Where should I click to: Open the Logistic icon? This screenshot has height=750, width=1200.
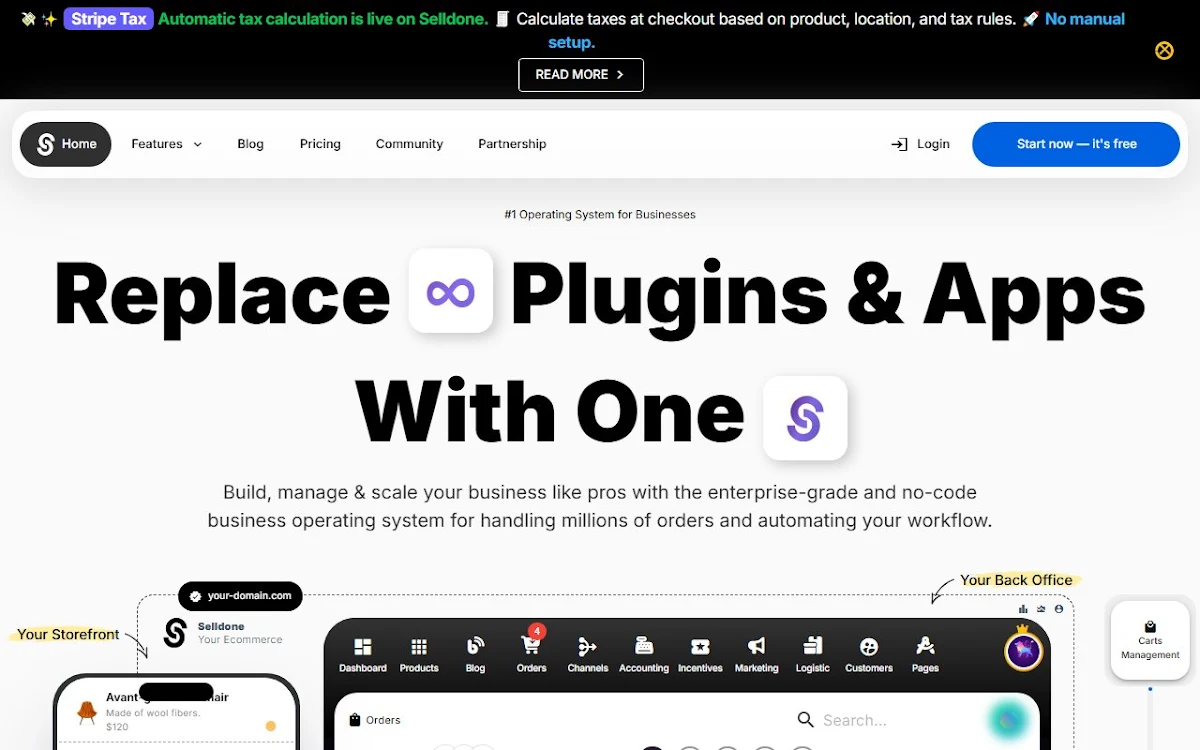pyautogui.click(x=813, y=646)
